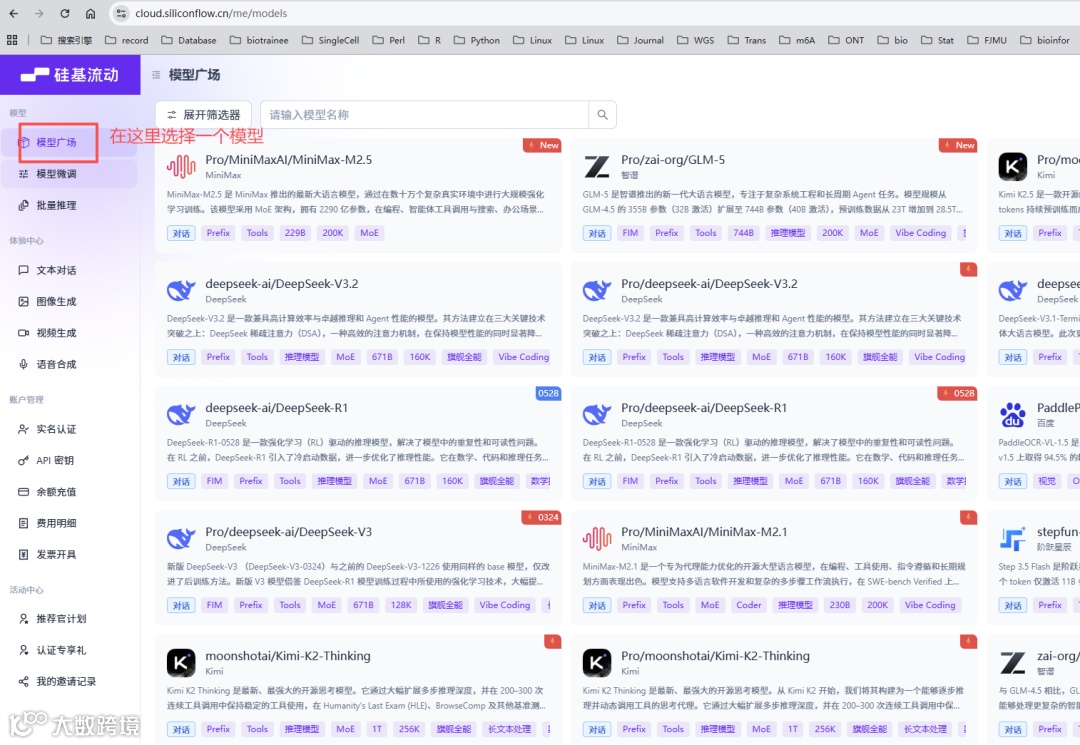Click the browser address bar URL
1080x745 pixels.
pos(211,13)
